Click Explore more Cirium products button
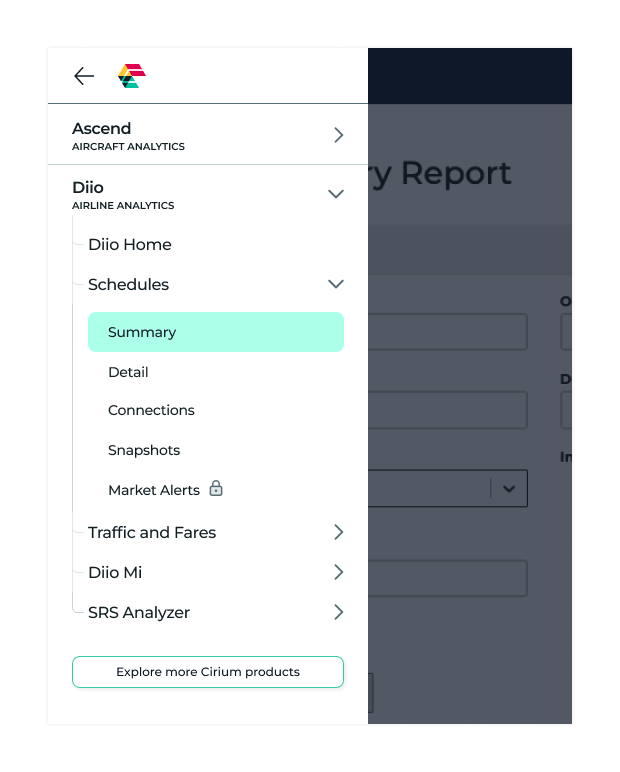 [208, 672]
